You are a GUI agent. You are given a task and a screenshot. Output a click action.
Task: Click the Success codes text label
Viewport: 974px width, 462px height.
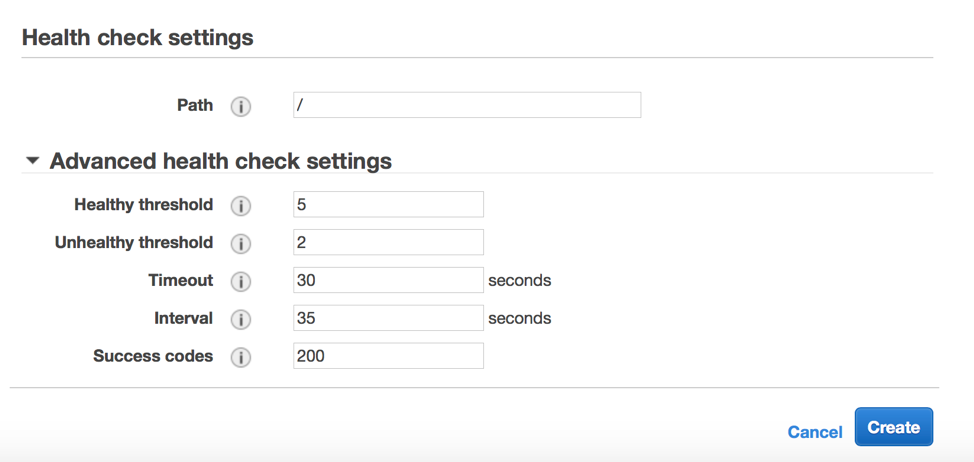coord(153,356)
